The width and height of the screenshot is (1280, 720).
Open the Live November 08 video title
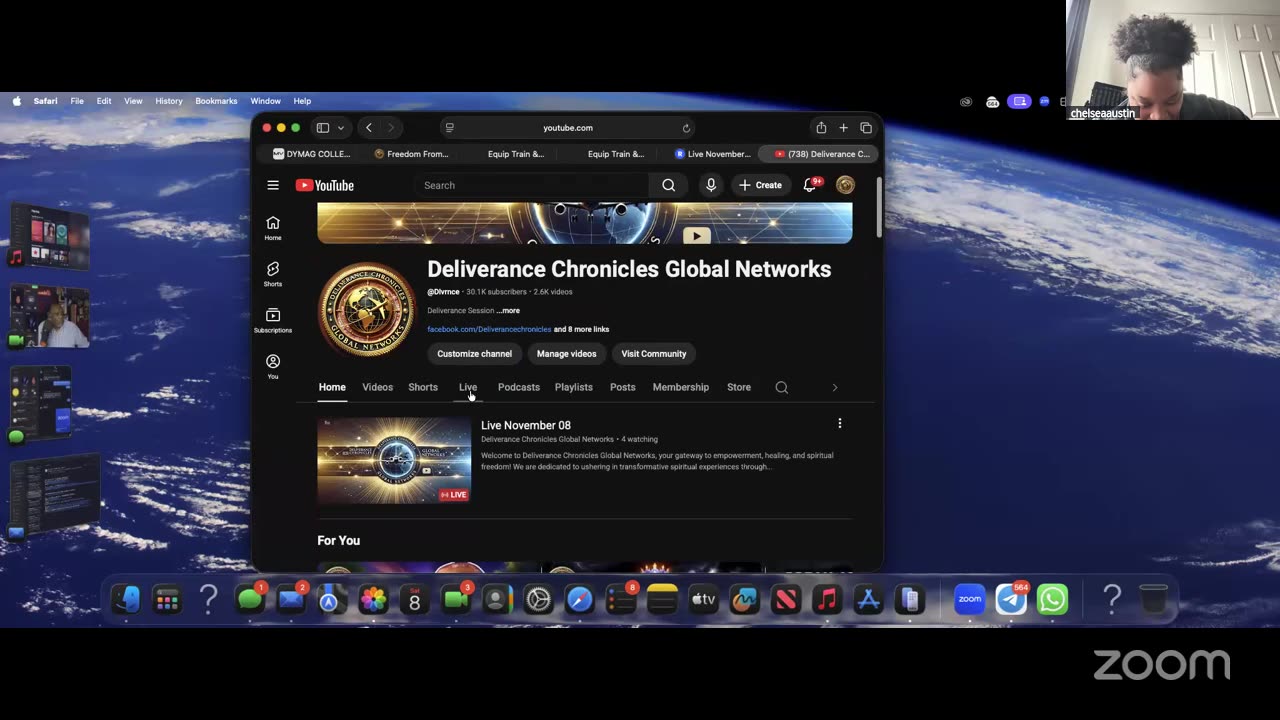coord(526,425)
